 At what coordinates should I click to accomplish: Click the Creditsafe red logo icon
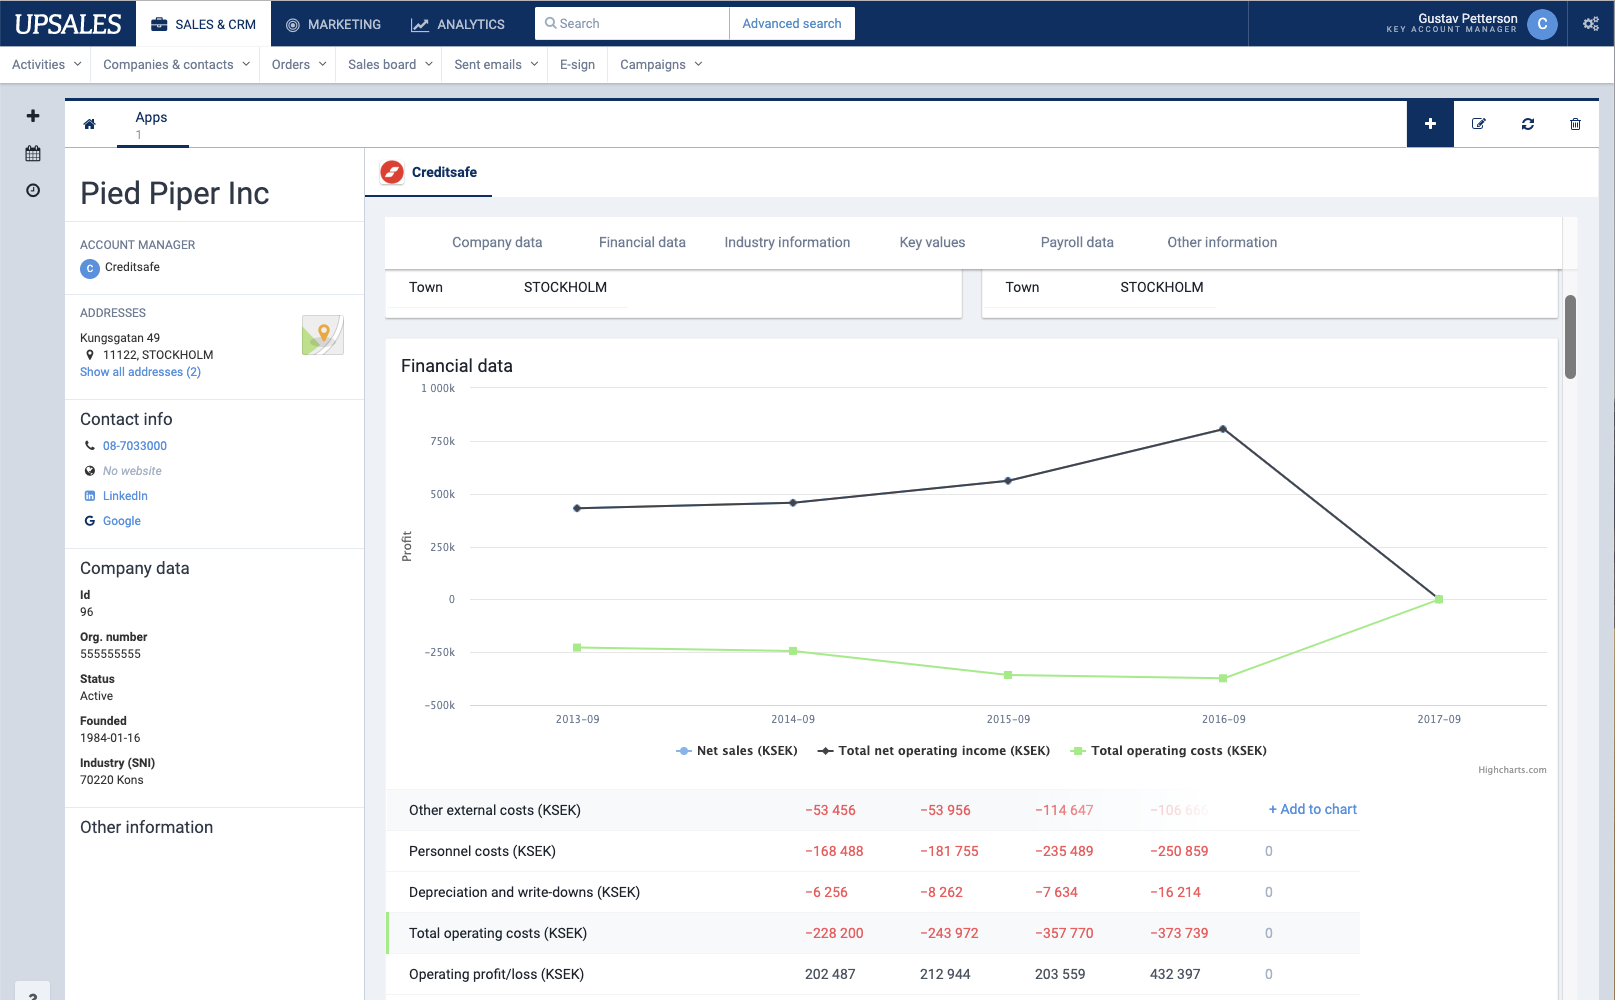click(392, 172)
